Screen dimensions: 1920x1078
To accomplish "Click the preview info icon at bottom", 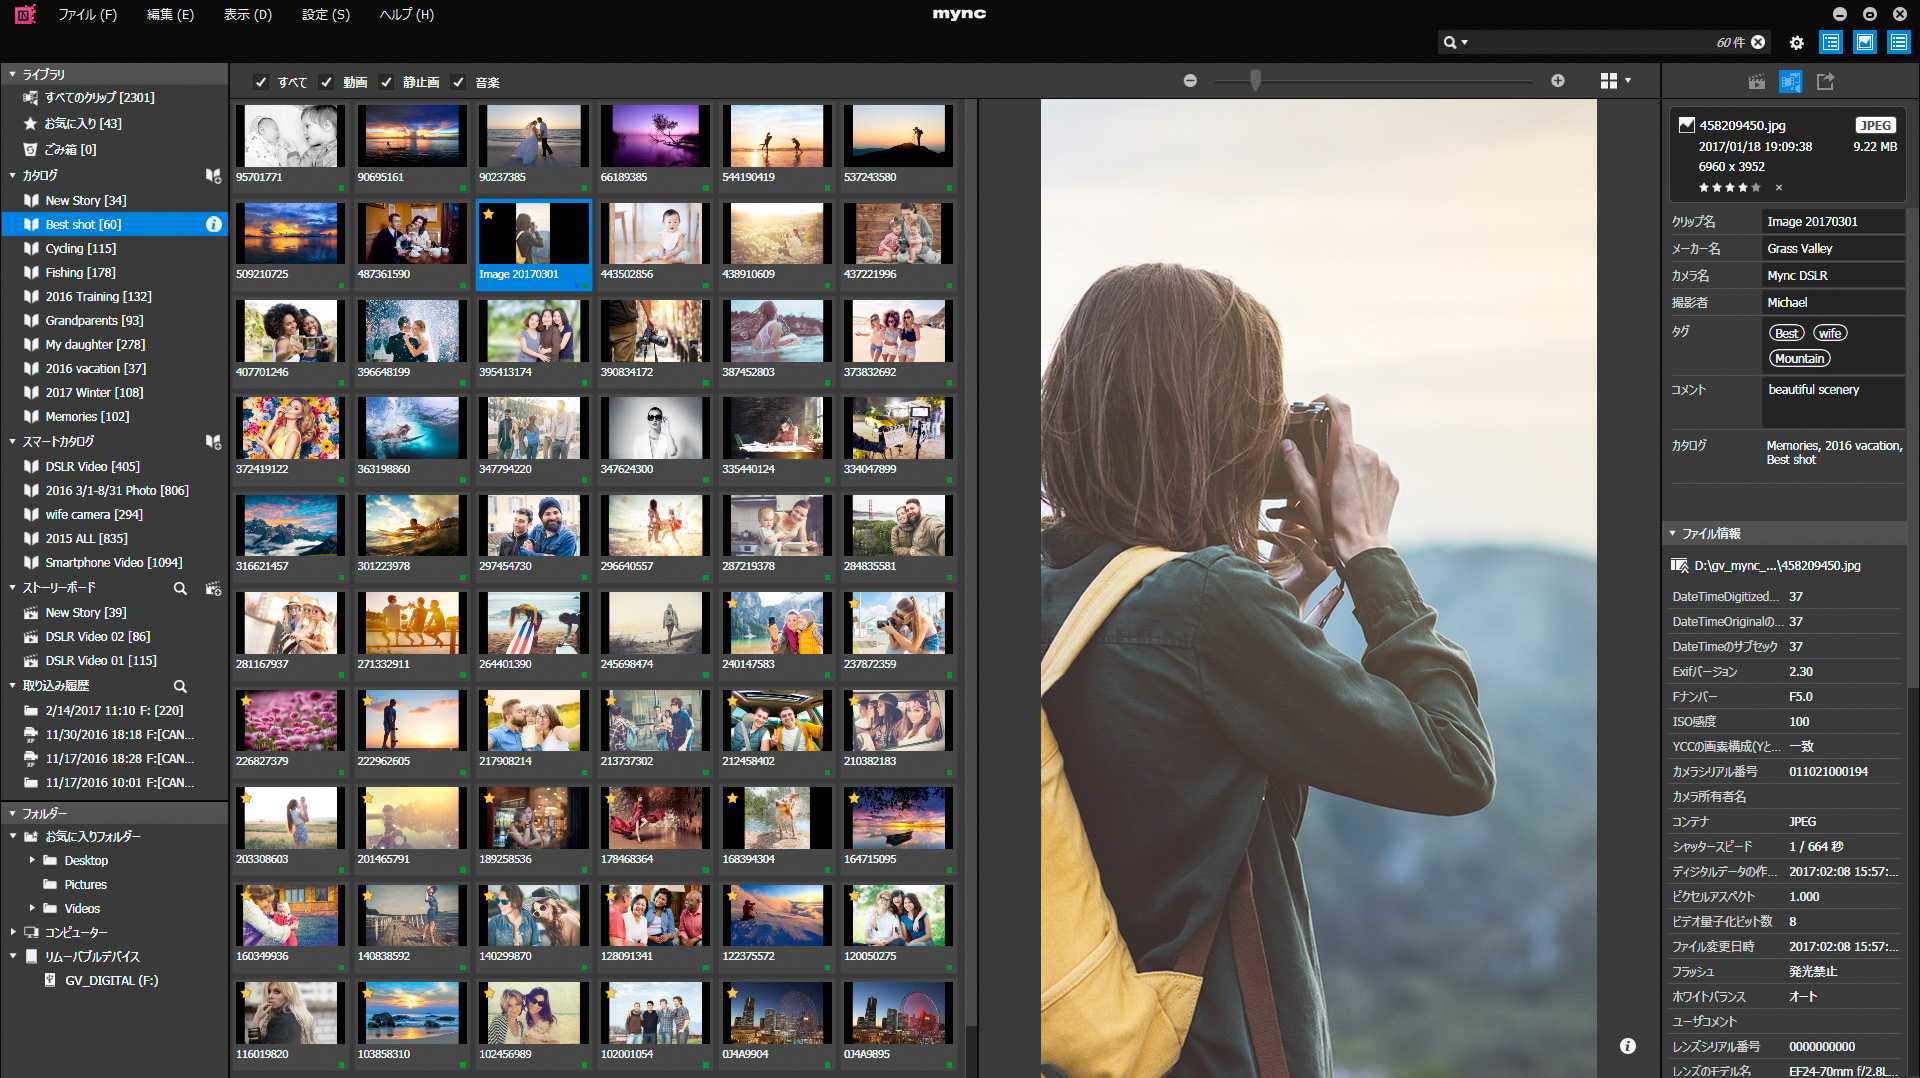I will click(x=1628, y=1046).
